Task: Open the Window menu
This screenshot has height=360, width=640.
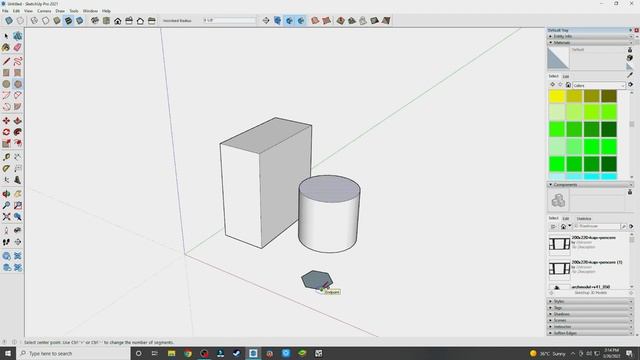Action: 90,11
